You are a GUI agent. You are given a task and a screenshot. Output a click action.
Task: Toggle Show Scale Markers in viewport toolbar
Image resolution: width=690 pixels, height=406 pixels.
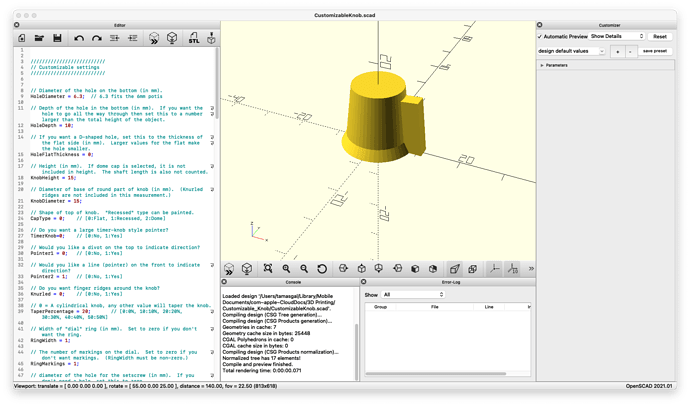pos(512,269)
